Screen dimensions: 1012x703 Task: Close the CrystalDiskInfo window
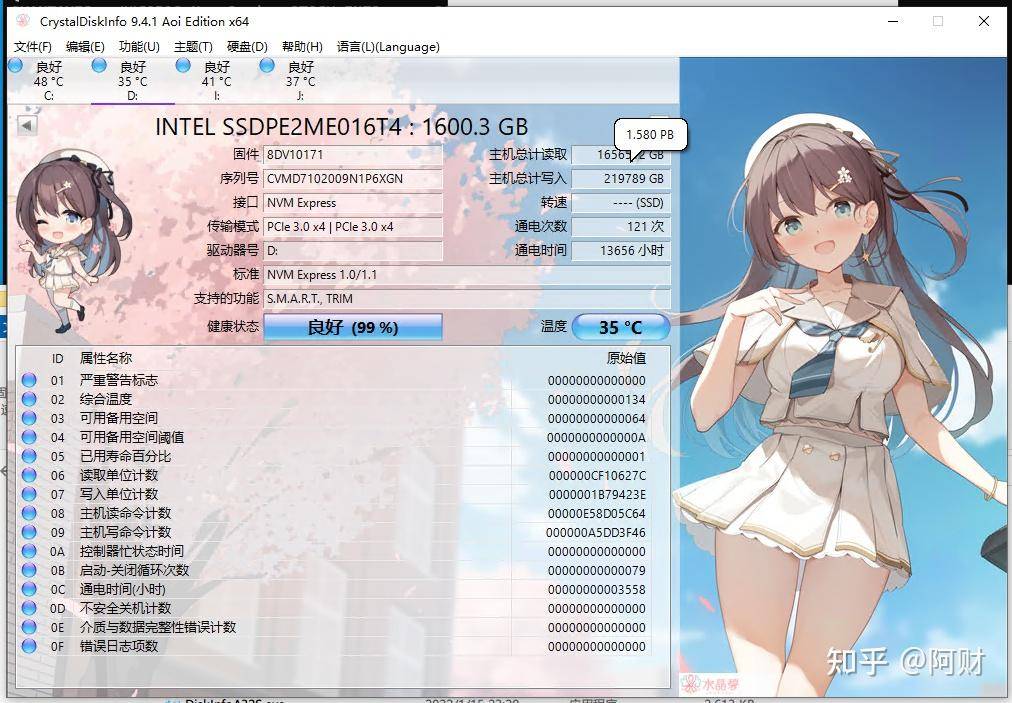984,21
